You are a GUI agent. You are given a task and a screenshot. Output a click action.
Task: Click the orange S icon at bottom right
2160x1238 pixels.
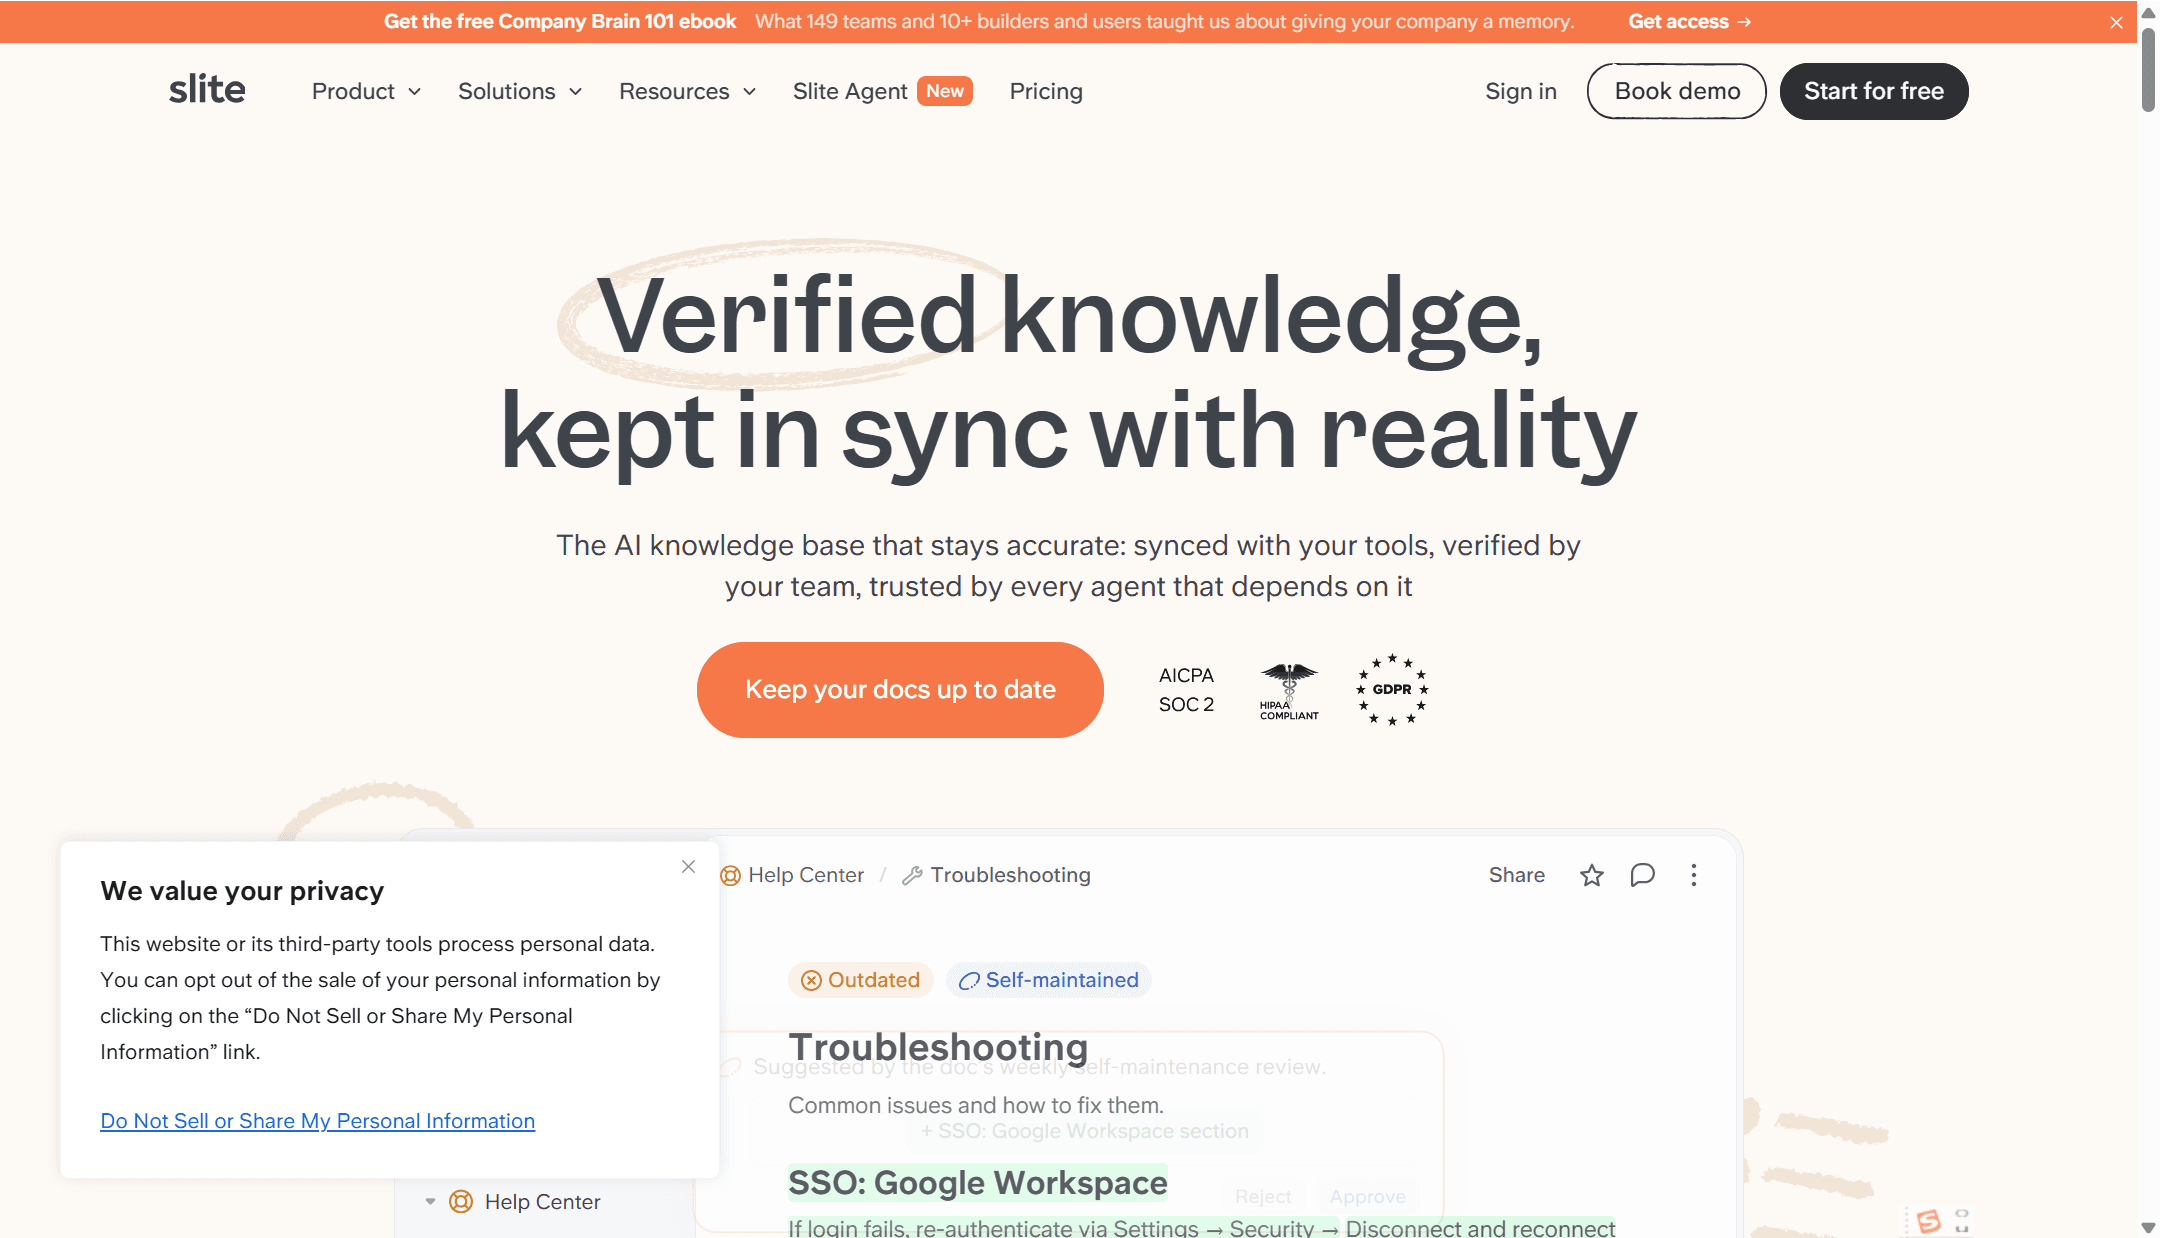point(1929,1220)
